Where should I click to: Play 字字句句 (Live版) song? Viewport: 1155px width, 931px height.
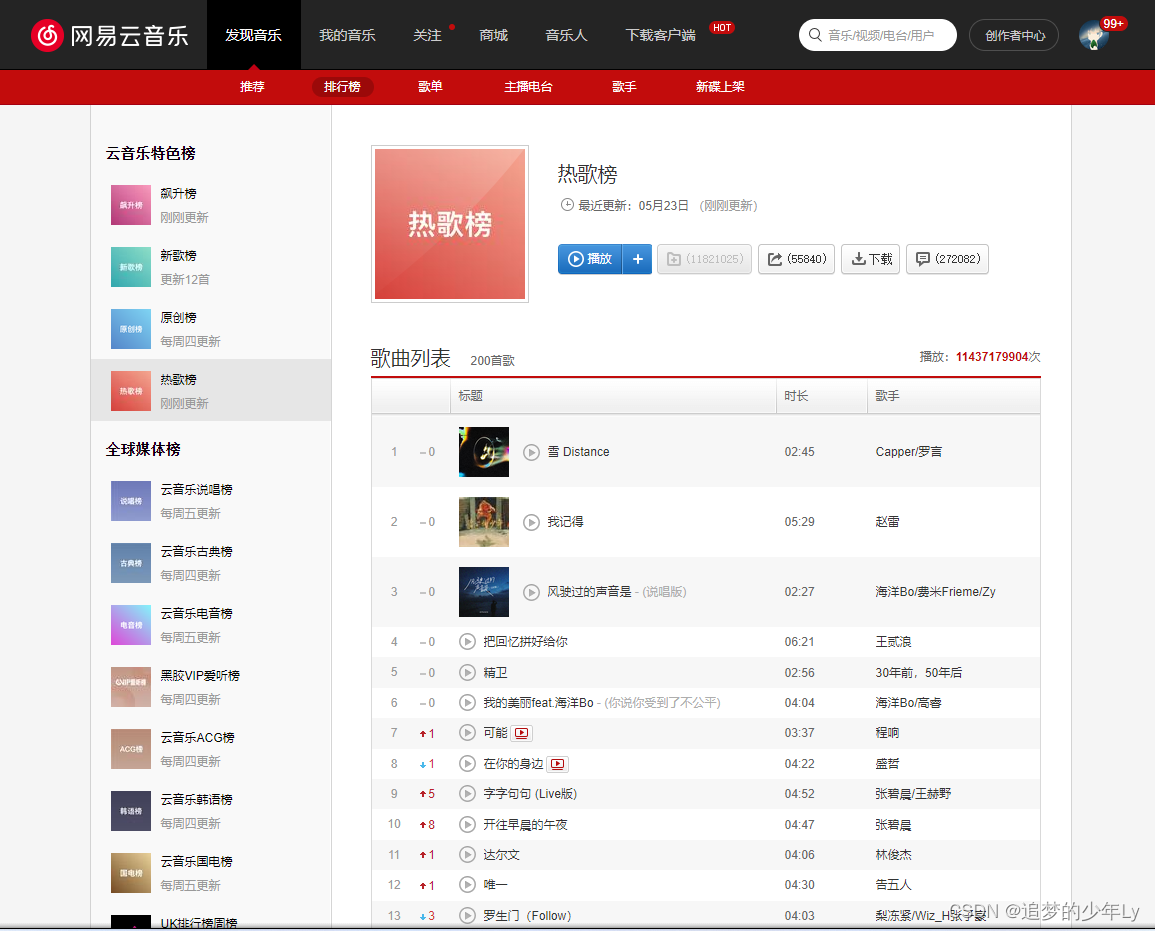pyautogui.click(x=467, y=793)
